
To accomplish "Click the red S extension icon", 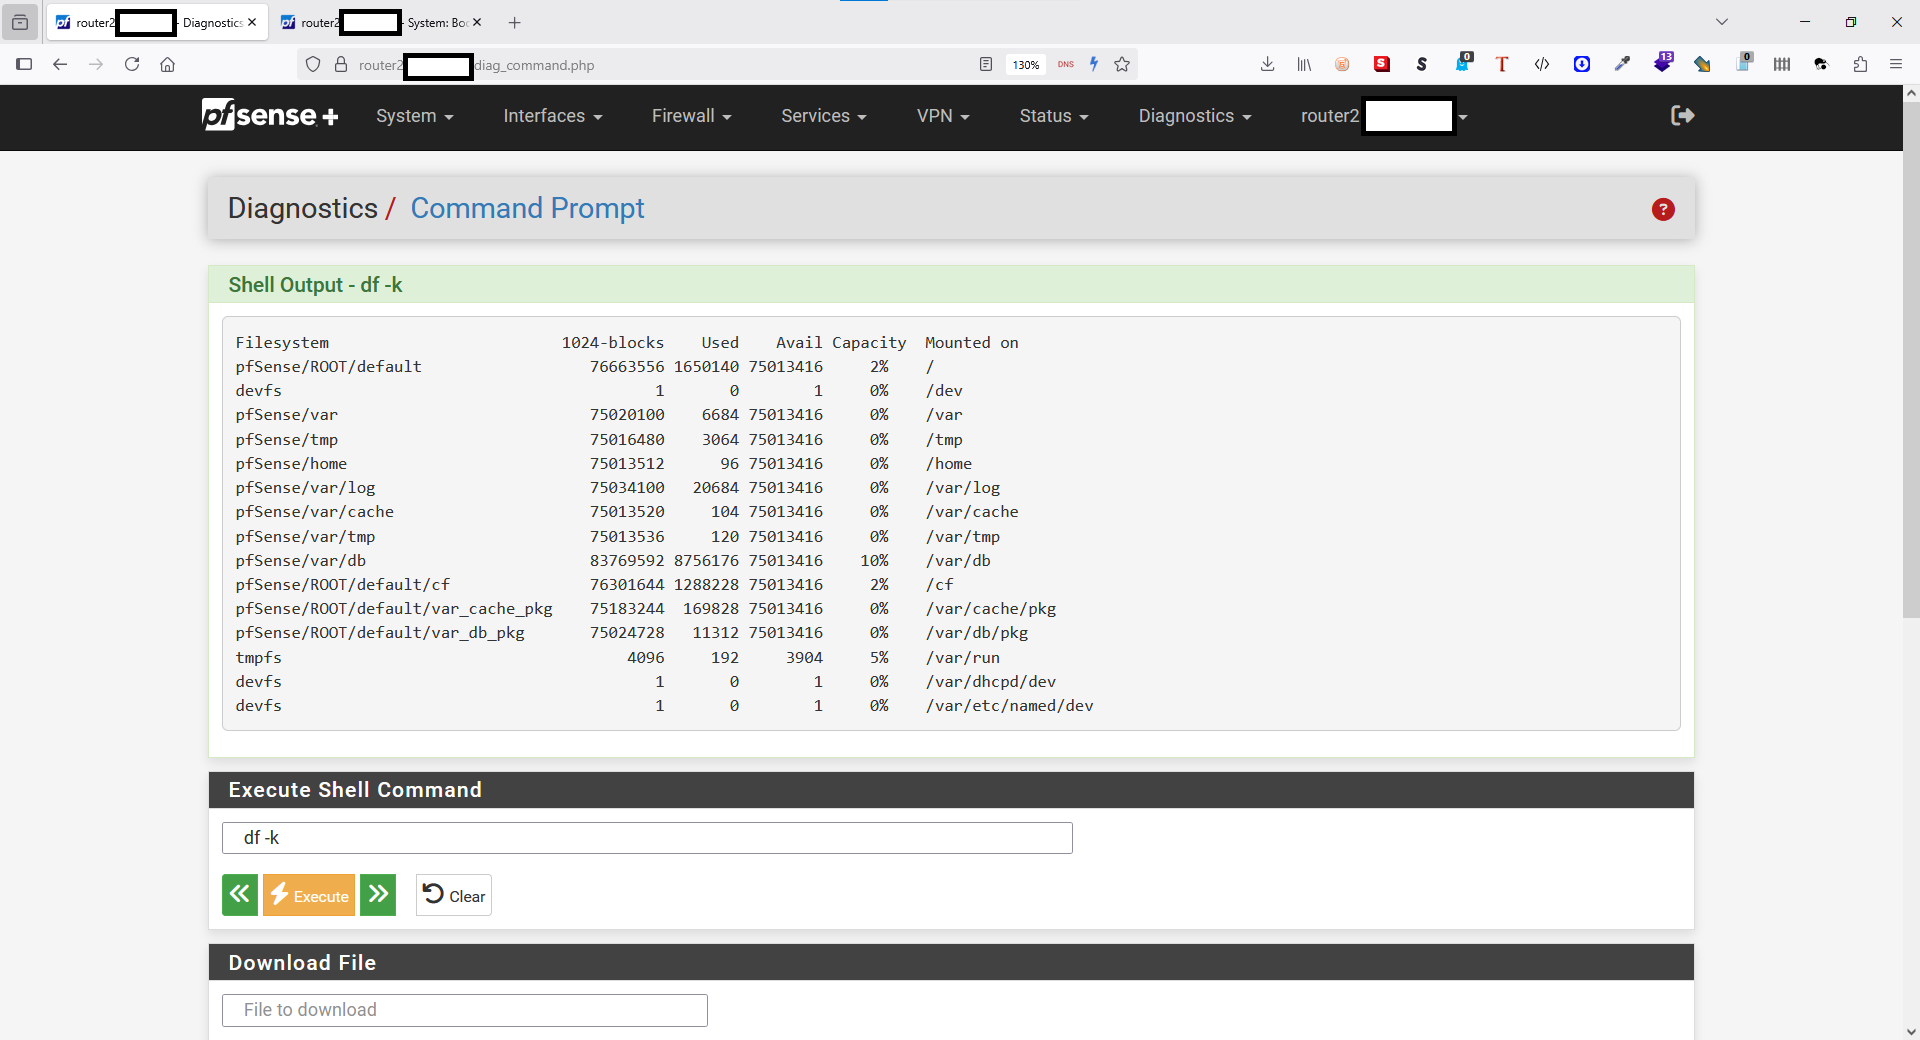I will [x=1382, y=64].
